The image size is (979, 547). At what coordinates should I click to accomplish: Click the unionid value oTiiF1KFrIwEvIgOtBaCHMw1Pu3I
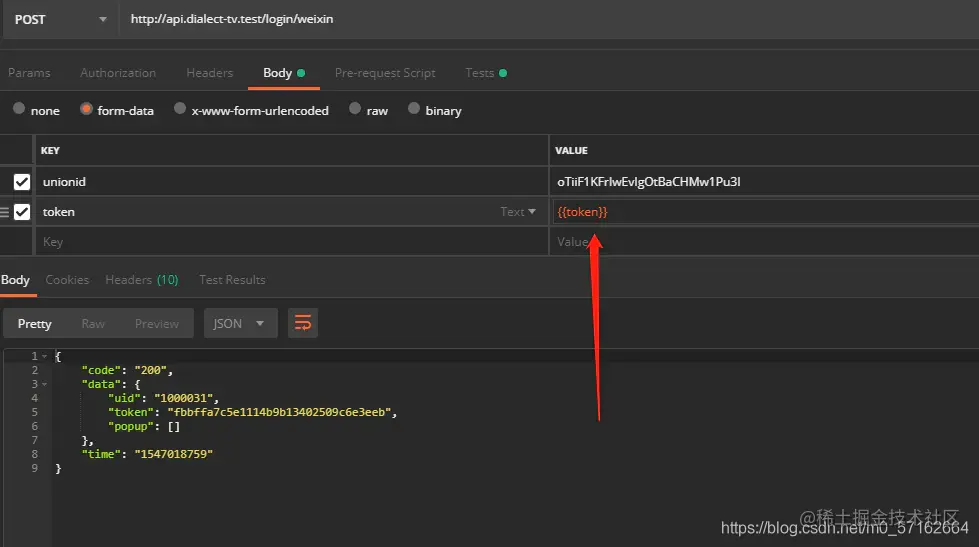pos(649,182)
